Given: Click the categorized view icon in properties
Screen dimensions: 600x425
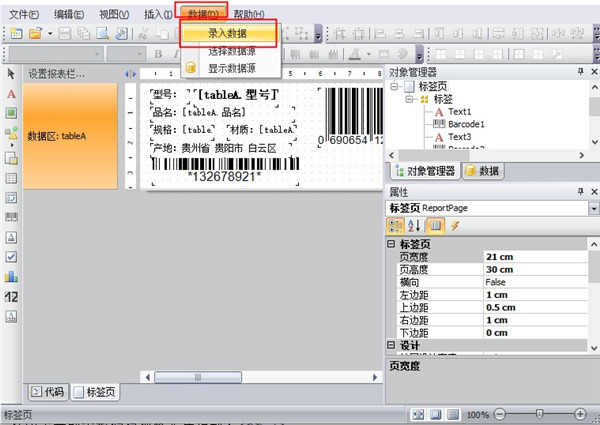Looking at the screenshot, I should (x=395, y=225).
